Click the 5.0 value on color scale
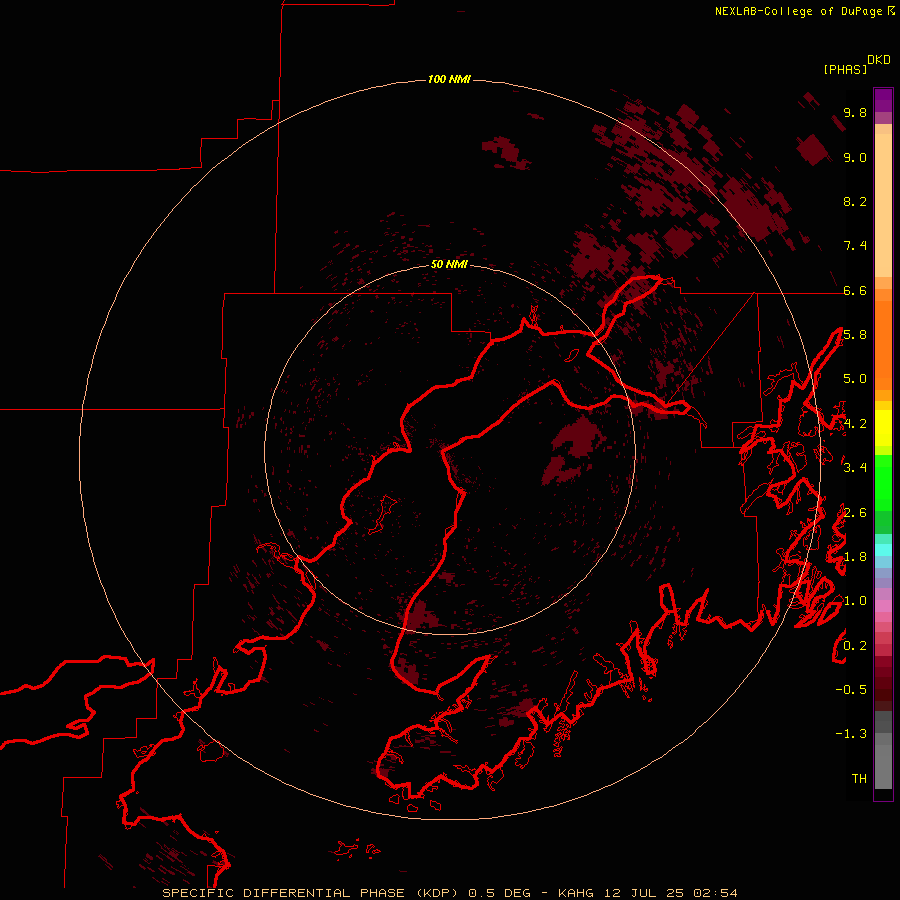Image resolution: width=900 pixels, height=900 pixels. (855, 379)
